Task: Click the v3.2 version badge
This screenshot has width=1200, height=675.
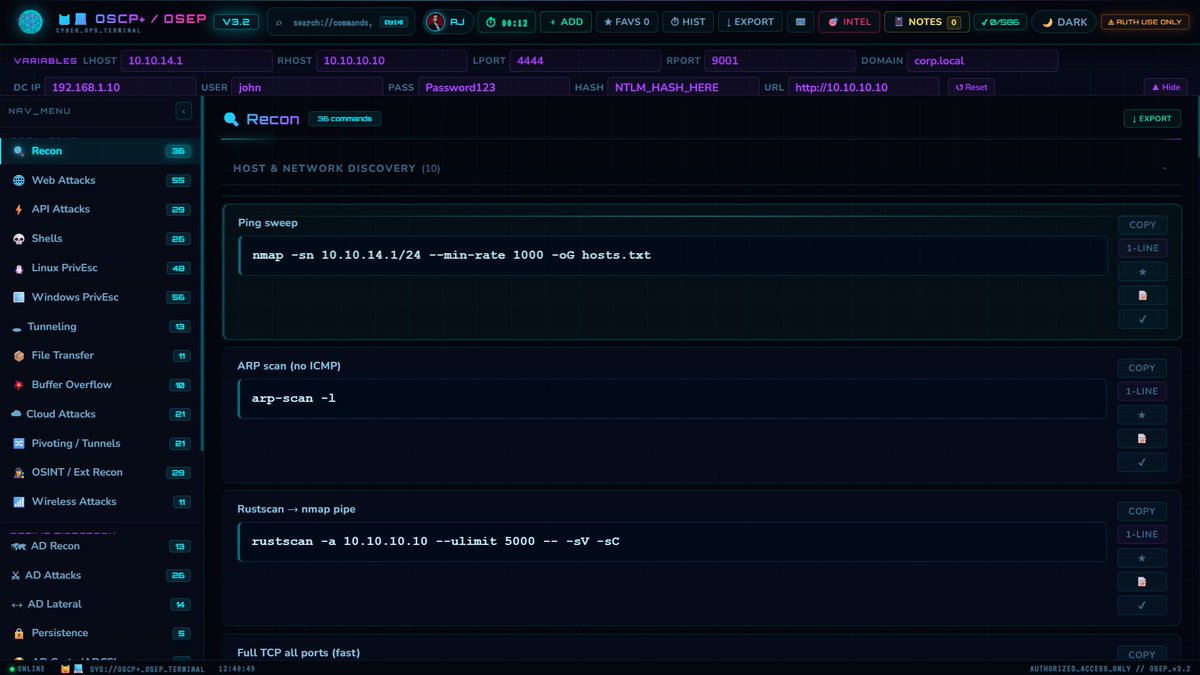Action: [236, 22]
